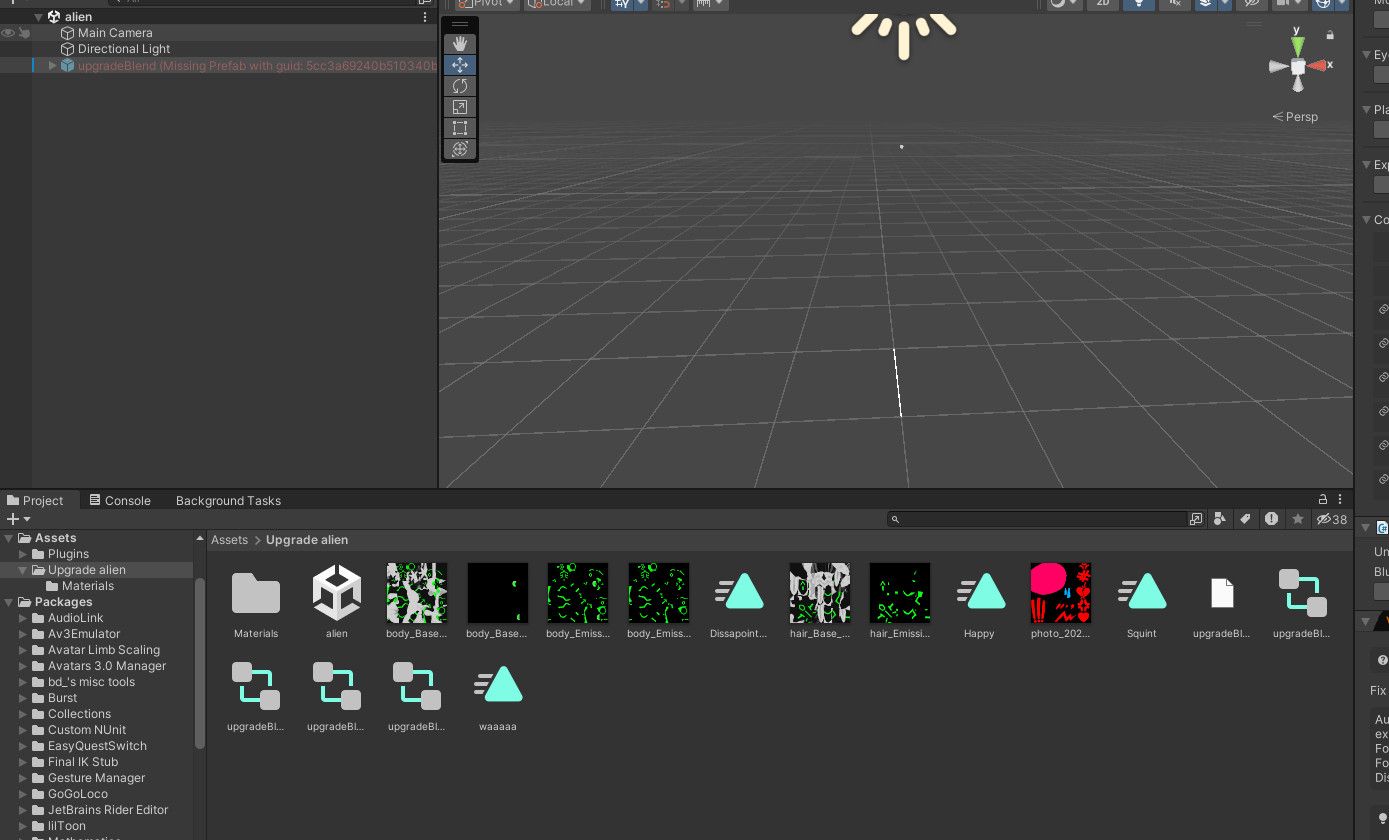Toggle the Project panel lock
1389x840 pixels.
click(x=1323, y=500)
